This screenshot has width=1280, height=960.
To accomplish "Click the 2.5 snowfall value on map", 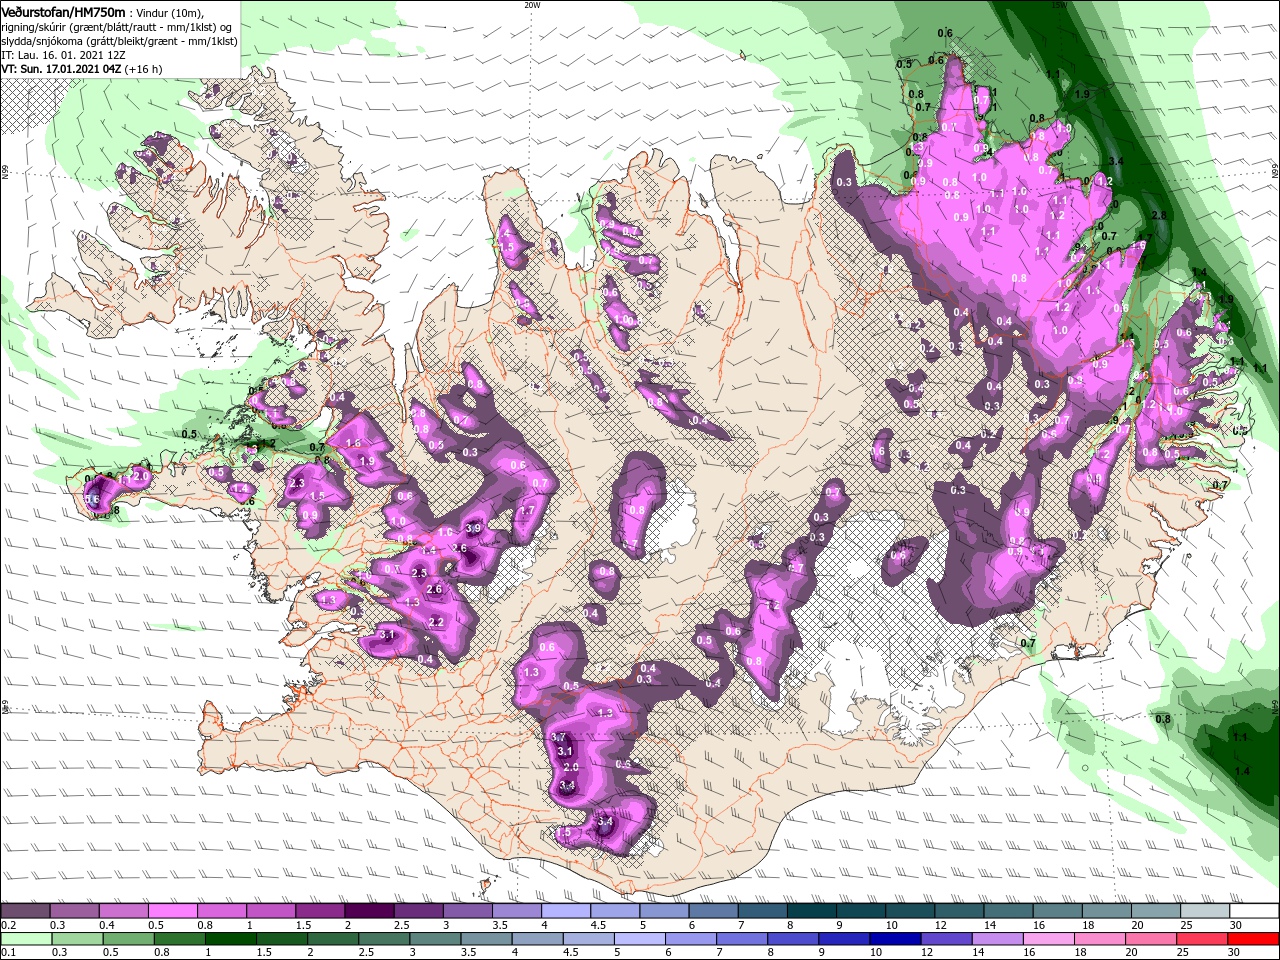I will (x=419, y=573).
